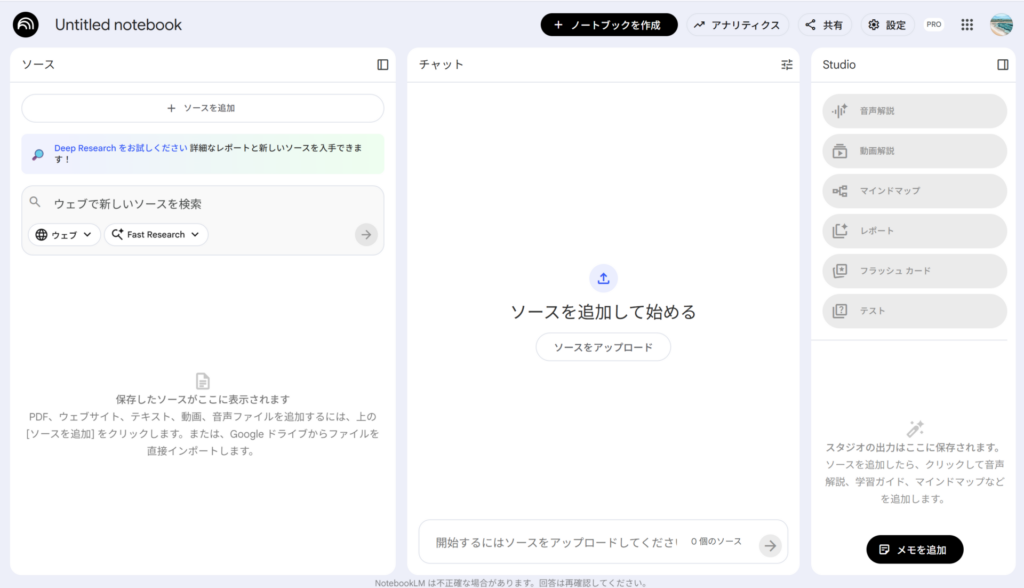The width and height of the screenshot is (1024, 588).
Task: Click the NotebookLM logo icon
Action: point(26,25)
